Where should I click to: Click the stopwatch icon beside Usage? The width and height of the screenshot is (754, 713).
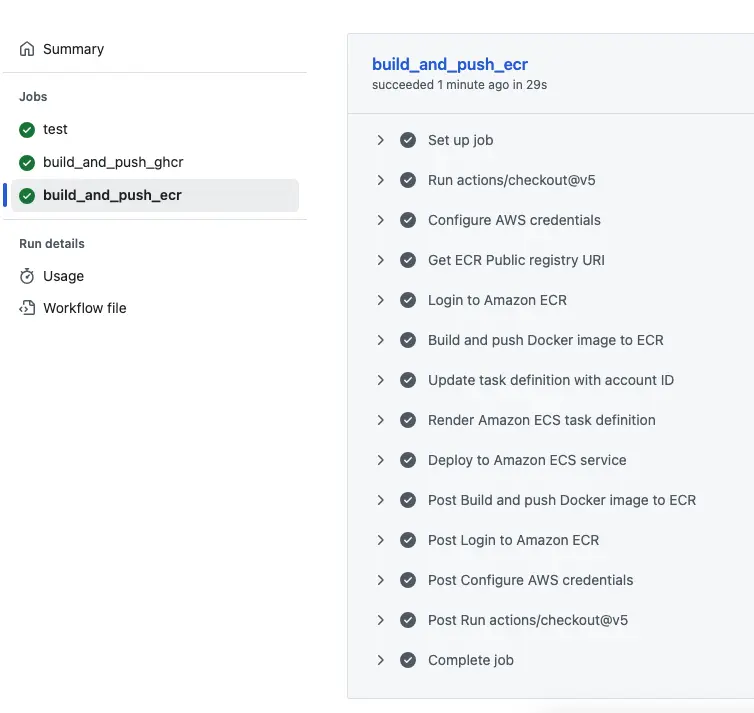coord(27,276)
